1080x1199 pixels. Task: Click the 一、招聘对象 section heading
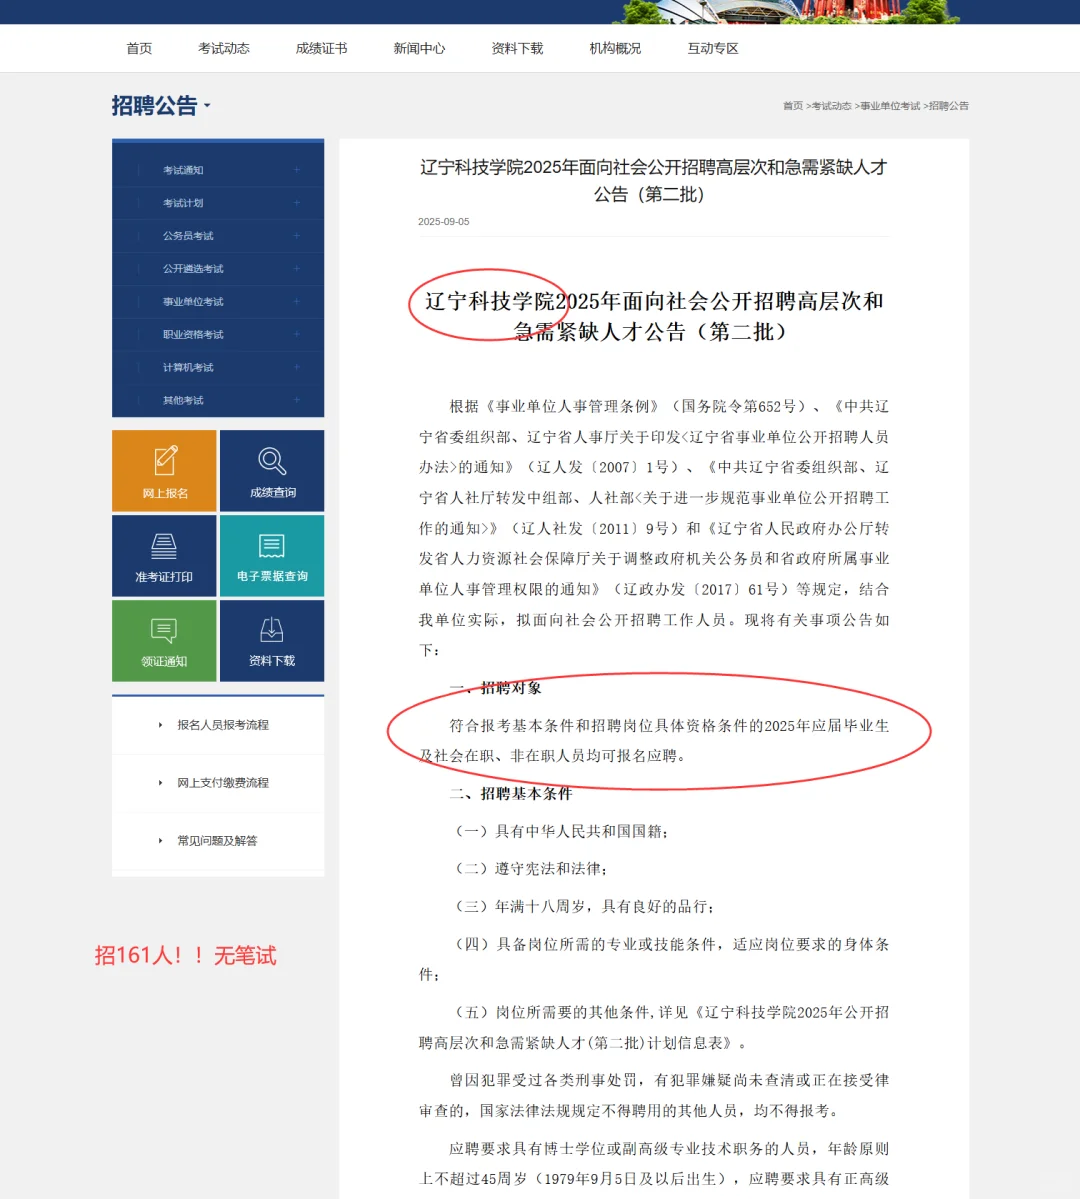(x=496, y=687)
